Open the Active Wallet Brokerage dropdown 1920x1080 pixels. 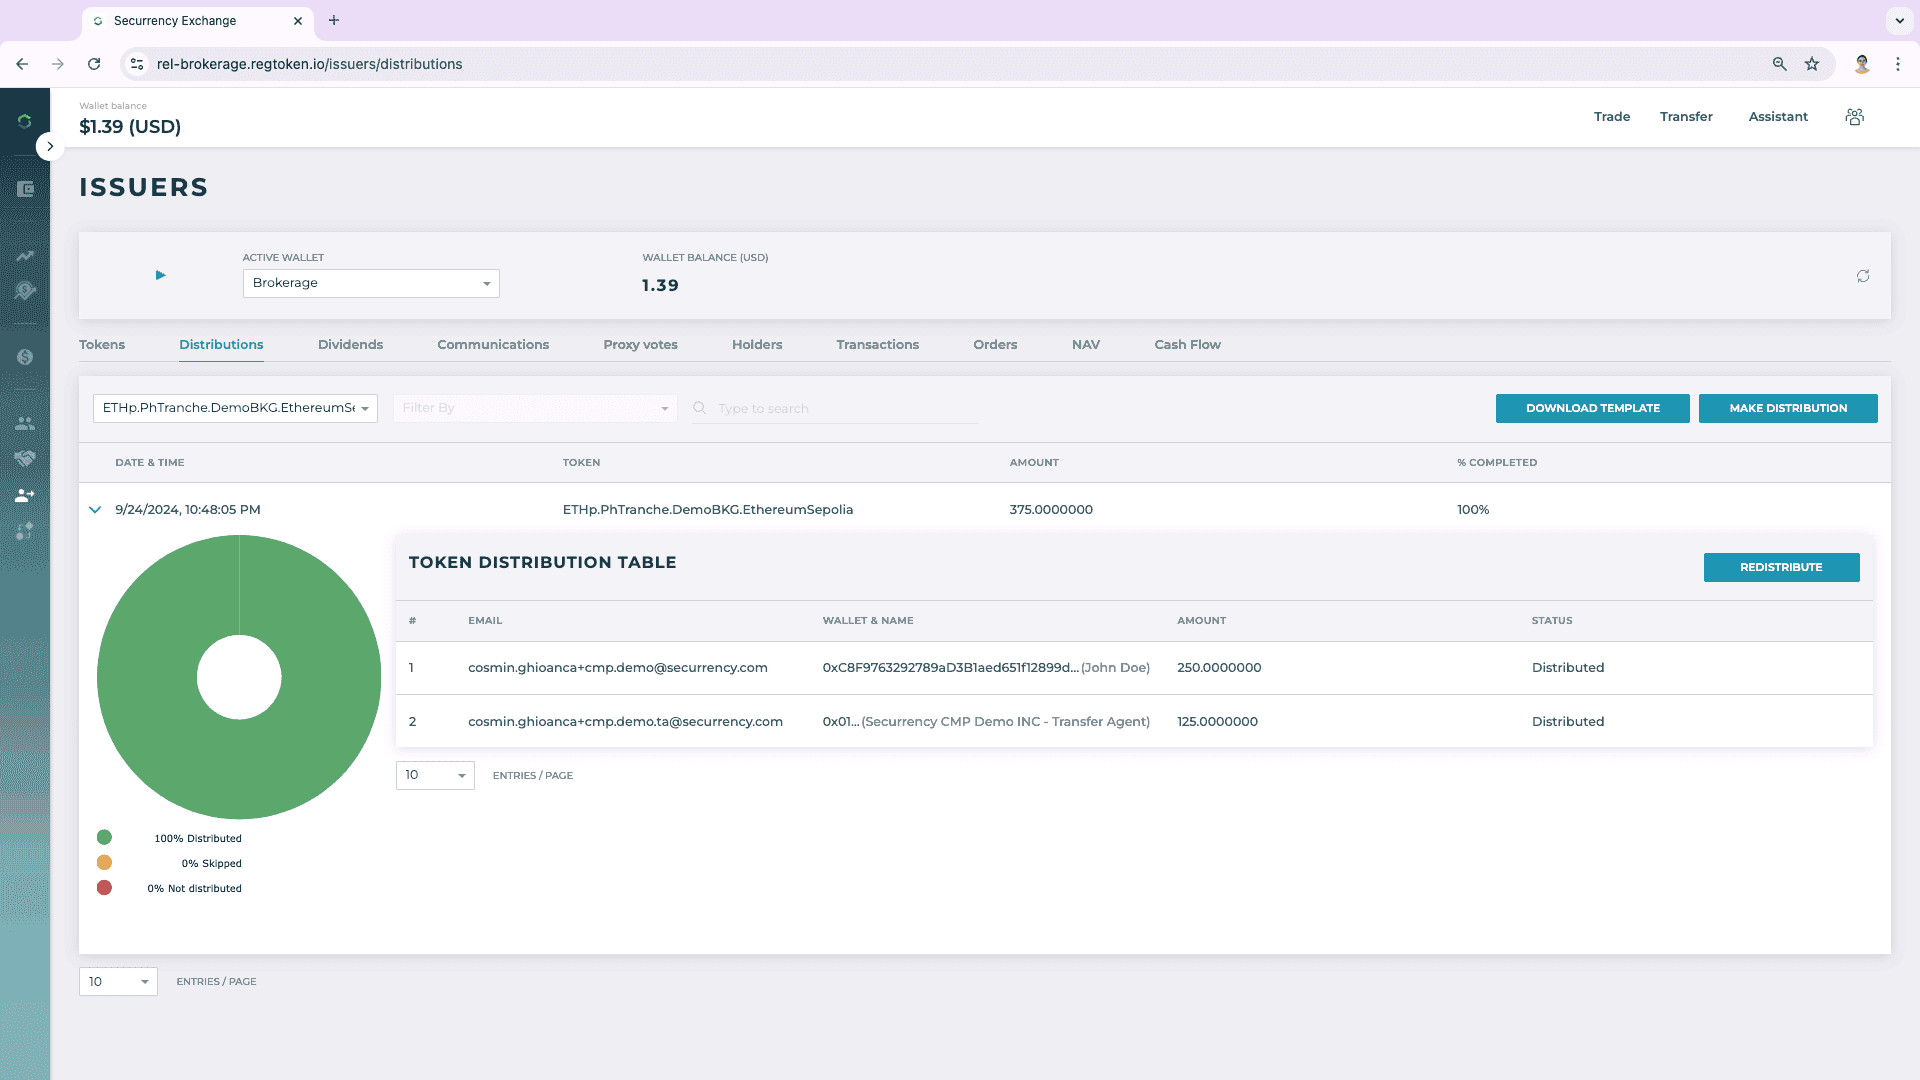coord(371,283)
